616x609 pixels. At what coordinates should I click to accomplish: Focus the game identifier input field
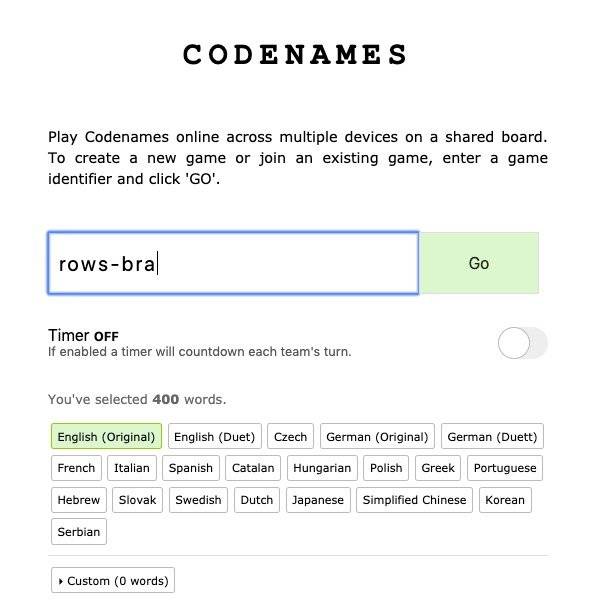233,263
